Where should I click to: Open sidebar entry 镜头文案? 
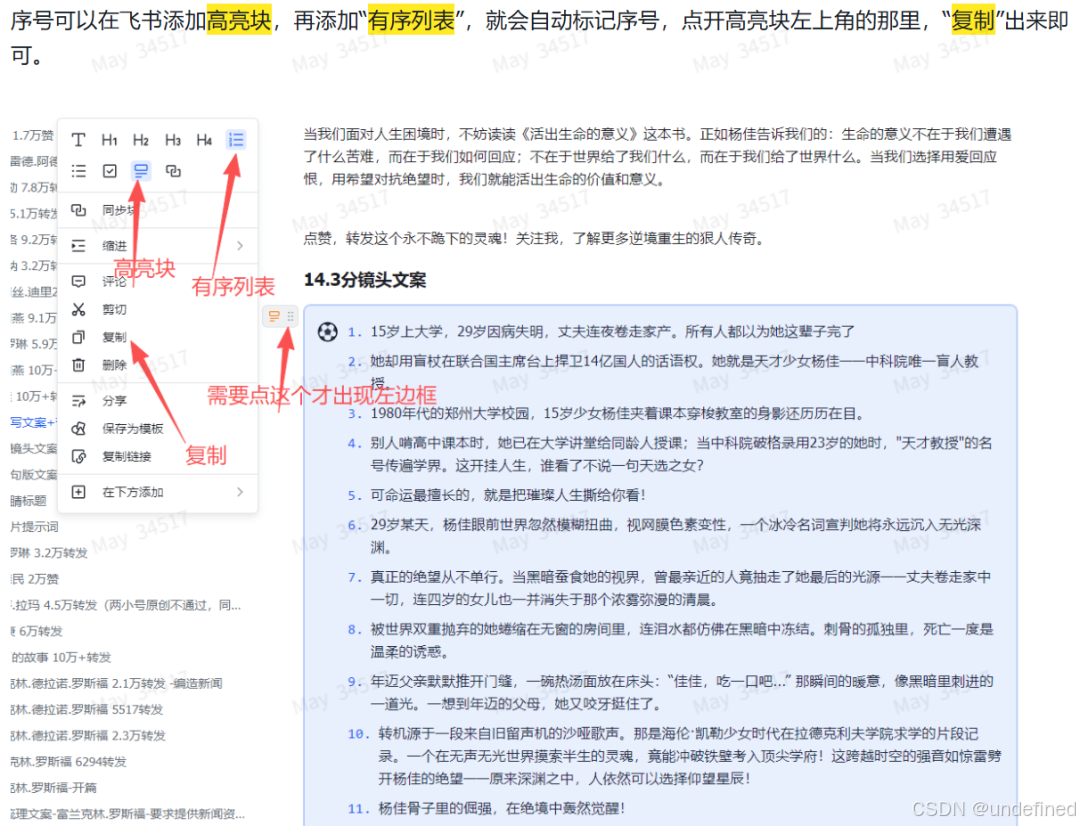tap(33, 448)
